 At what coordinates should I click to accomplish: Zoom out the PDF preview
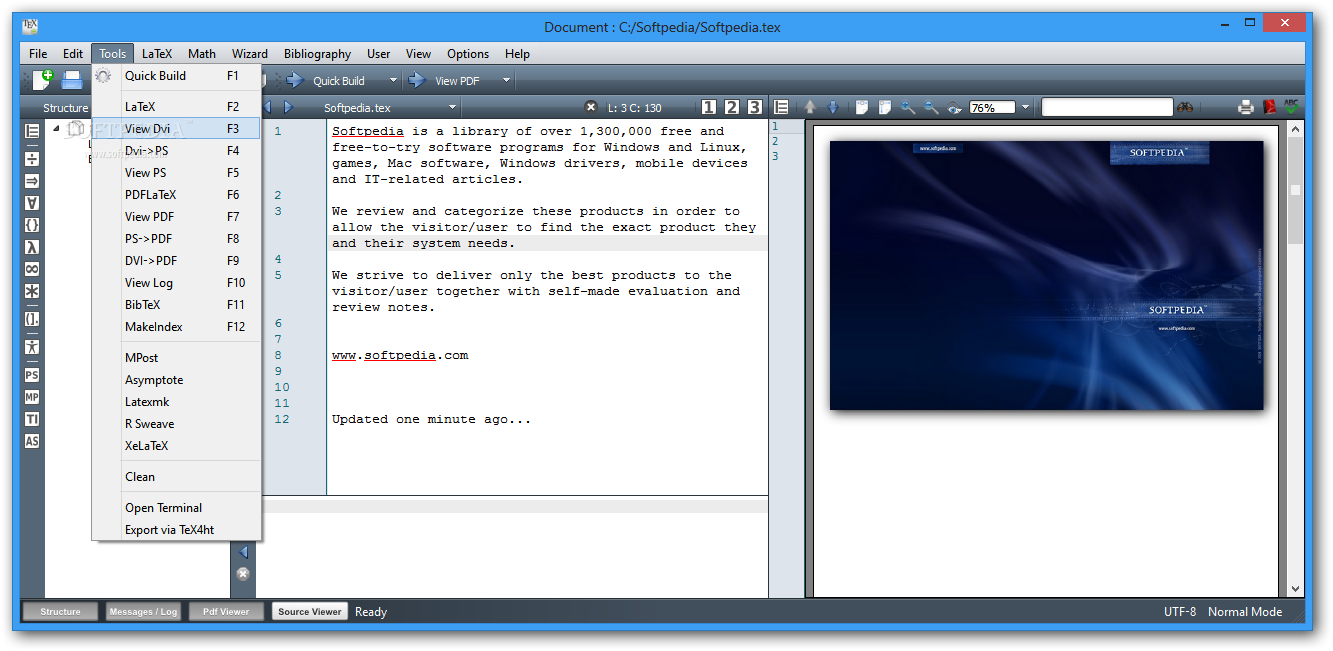[931, 107]
